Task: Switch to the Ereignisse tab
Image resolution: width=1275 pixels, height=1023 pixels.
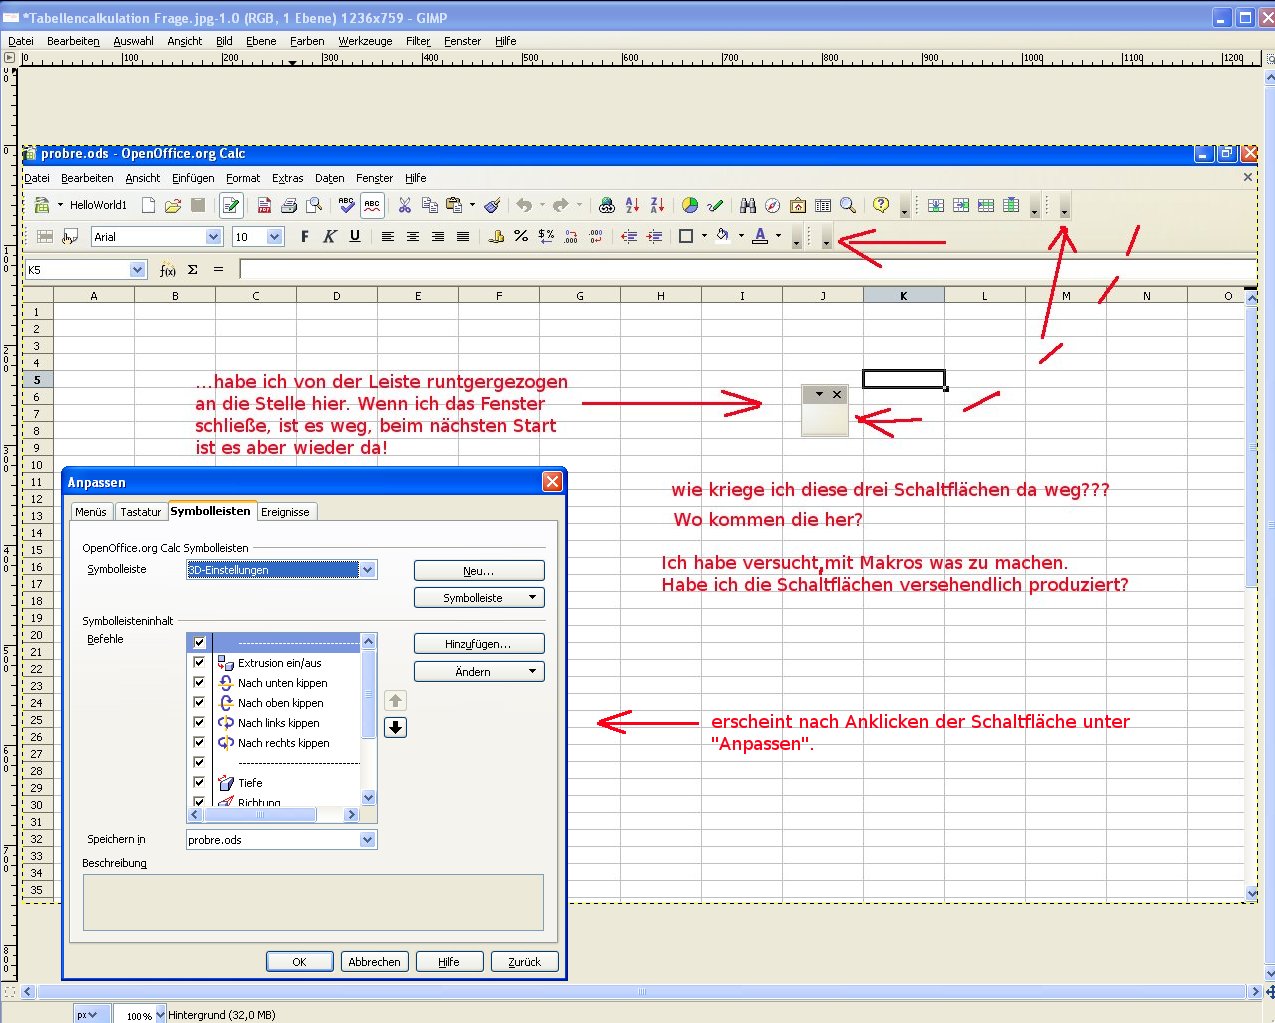Action: (285, 512)
